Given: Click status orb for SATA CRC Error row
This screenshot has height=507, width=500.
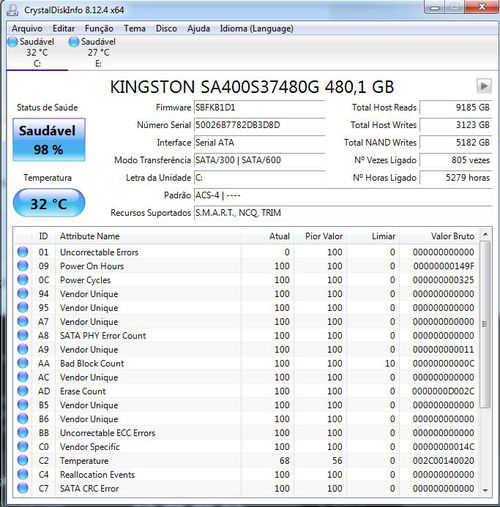Looking at the screenshot, I should (x=23, y=488).
